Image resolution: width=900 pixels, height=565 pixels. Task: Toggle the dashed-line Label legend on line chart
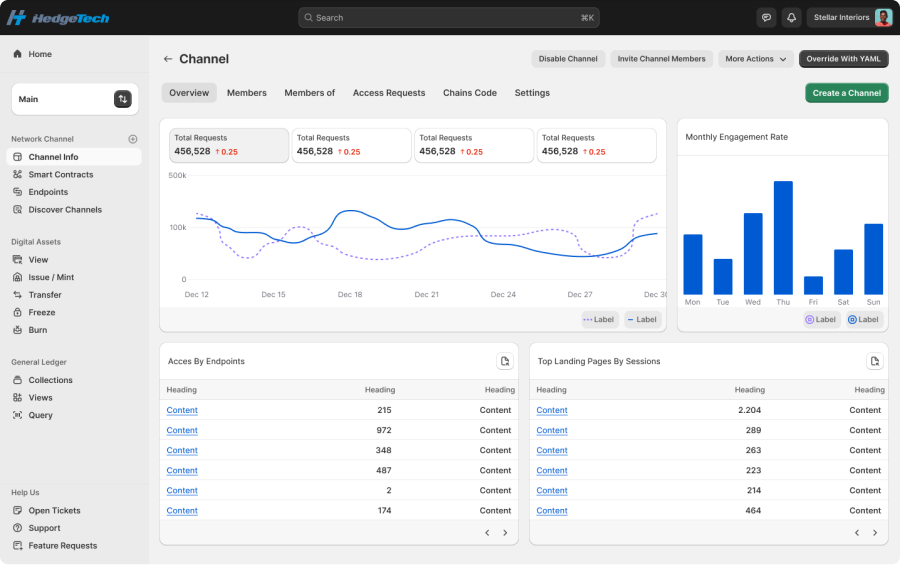point(601,320)
